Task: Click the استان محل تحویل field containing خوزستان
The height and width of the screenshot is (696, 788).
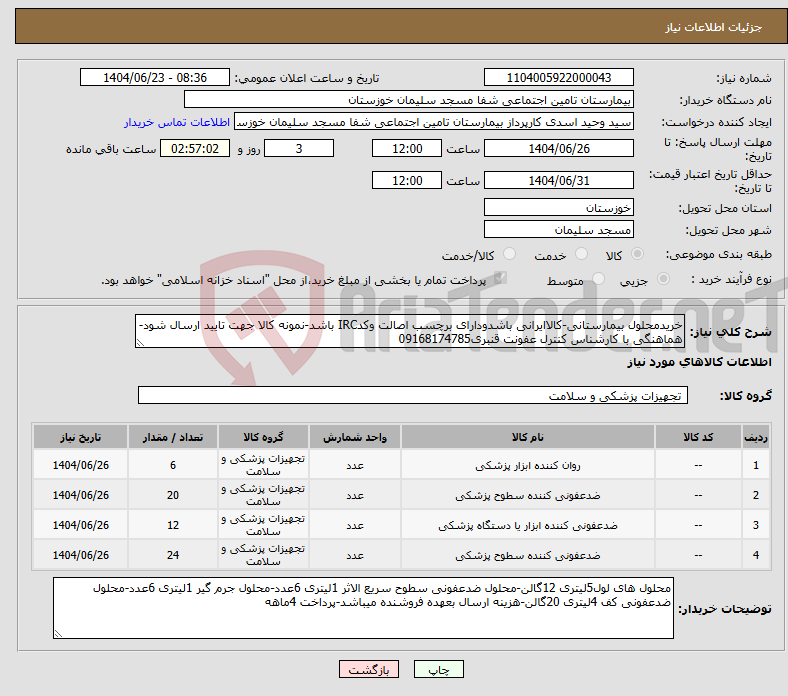Action: coord(558,207)
